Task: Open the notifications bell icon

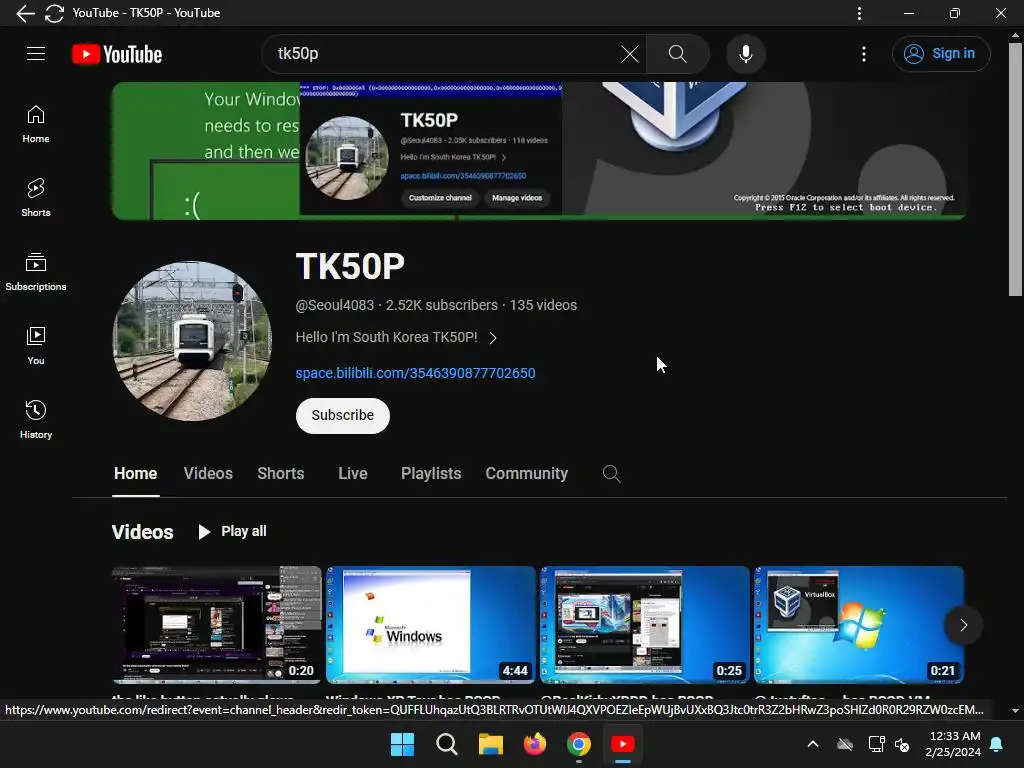Action: pyautogui.click(x=997, y=744)
